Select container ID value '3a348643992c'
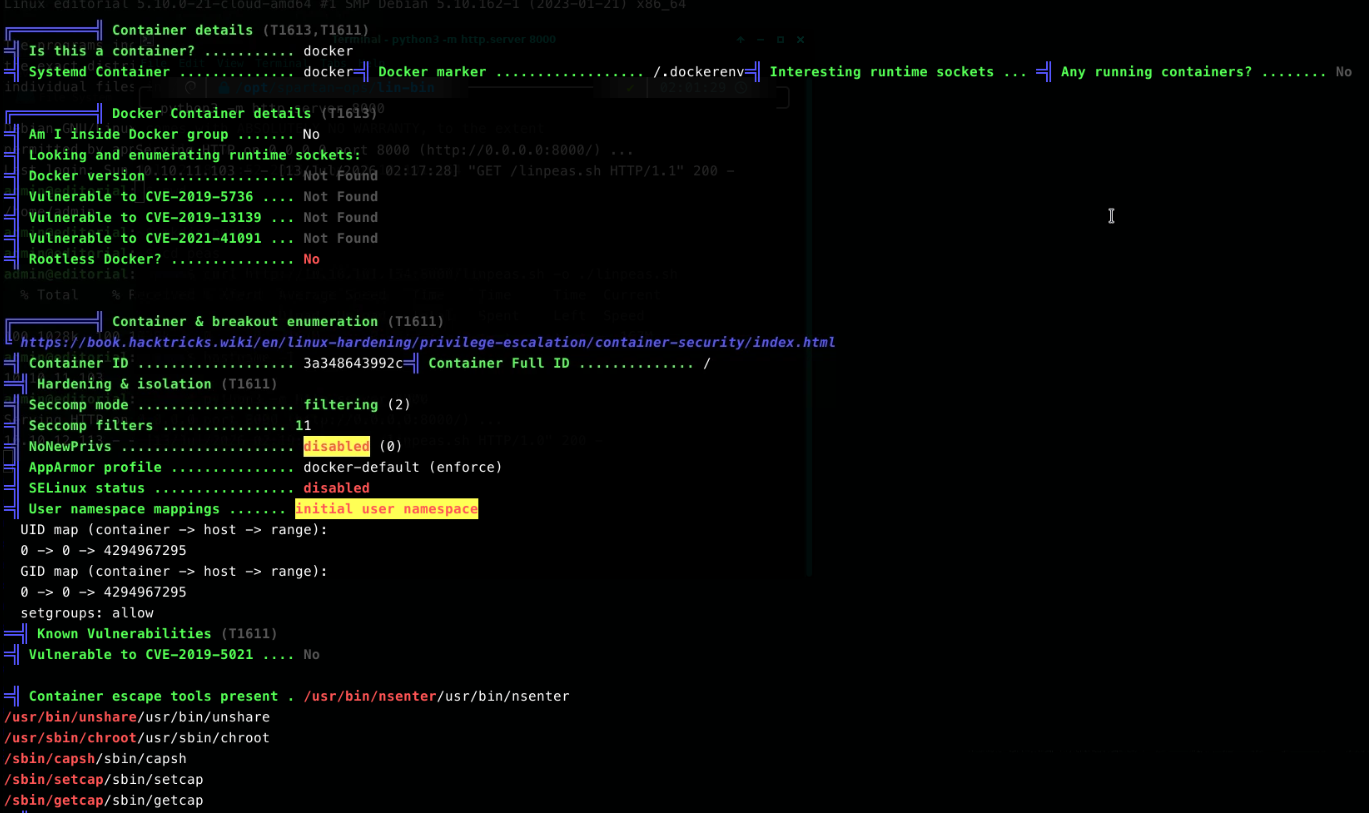 [353, 363]
